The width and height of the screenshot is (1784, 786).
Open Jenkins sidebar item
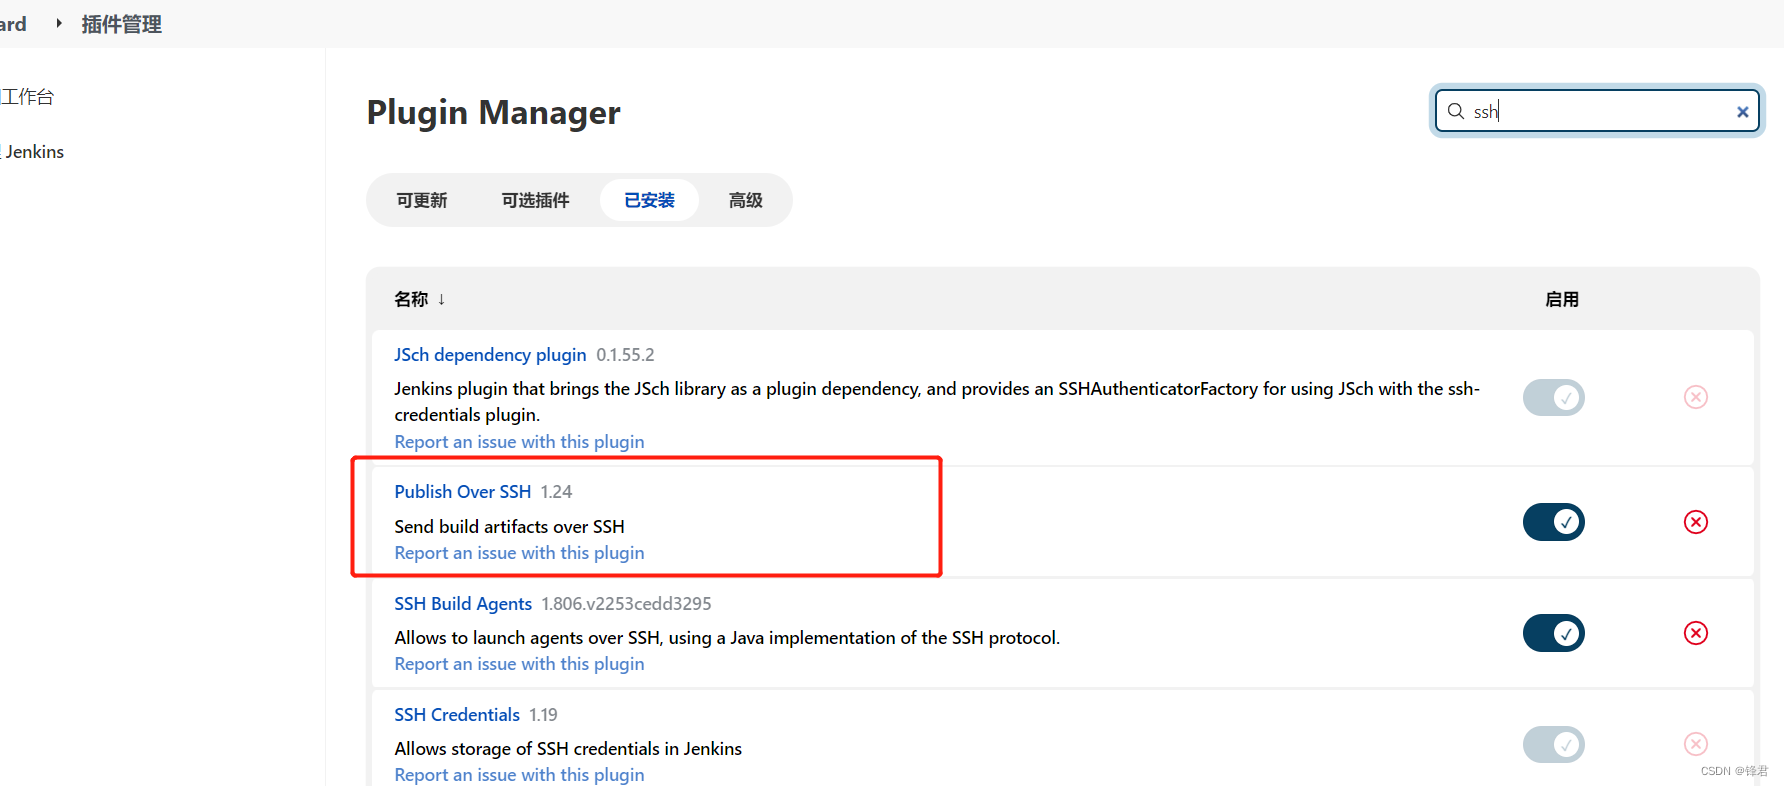click(x=33, y=152)
